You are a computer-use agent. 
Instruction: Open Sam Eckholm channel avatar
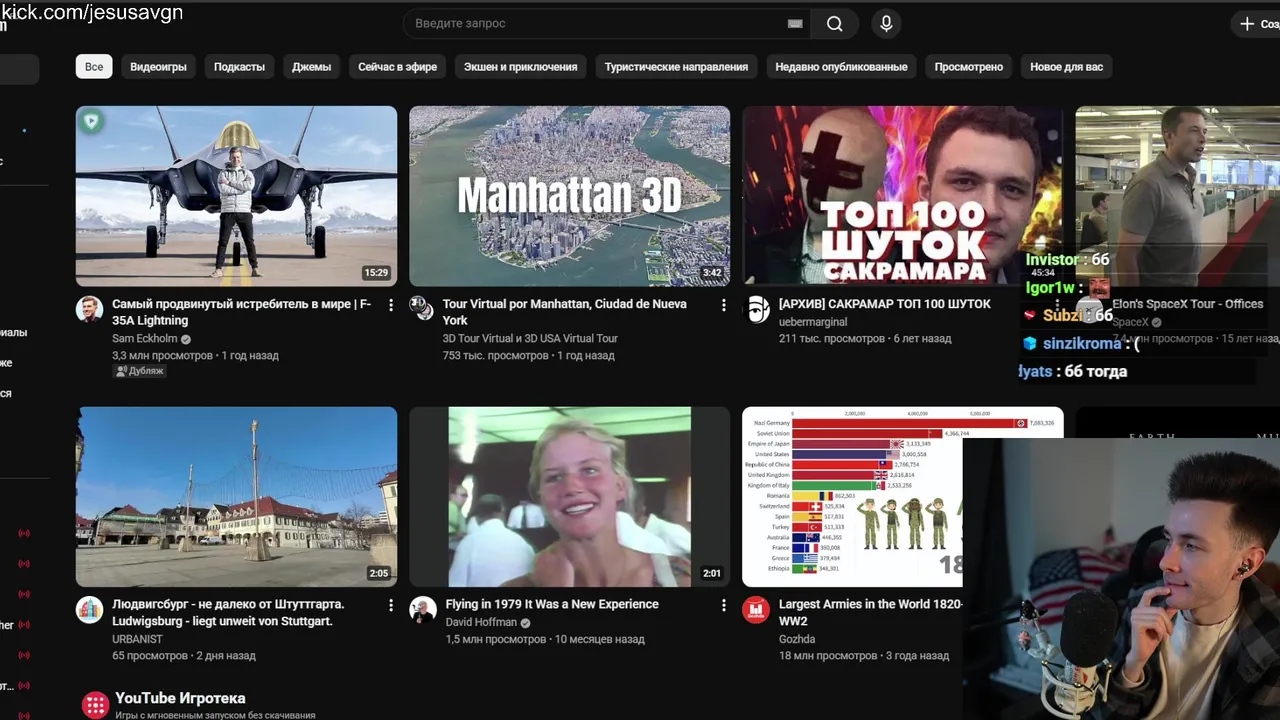pyautogui.click(x=90, y=309)
